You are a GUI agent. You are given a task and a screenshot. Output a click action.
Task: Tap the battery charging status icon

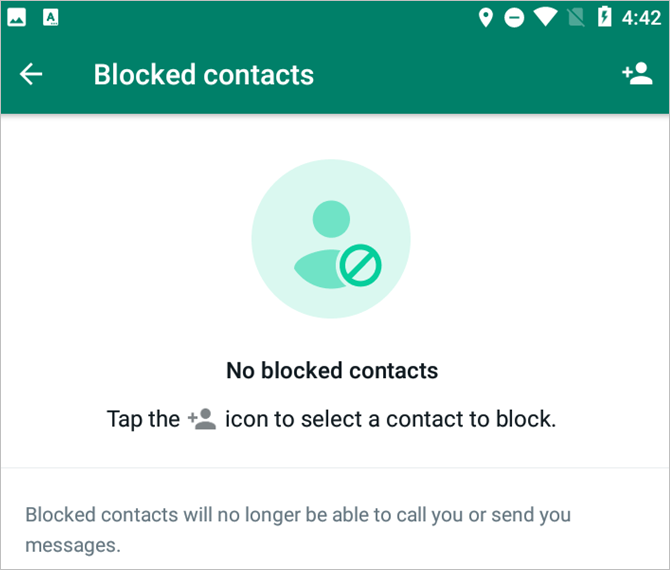click(x=603, y=18)
